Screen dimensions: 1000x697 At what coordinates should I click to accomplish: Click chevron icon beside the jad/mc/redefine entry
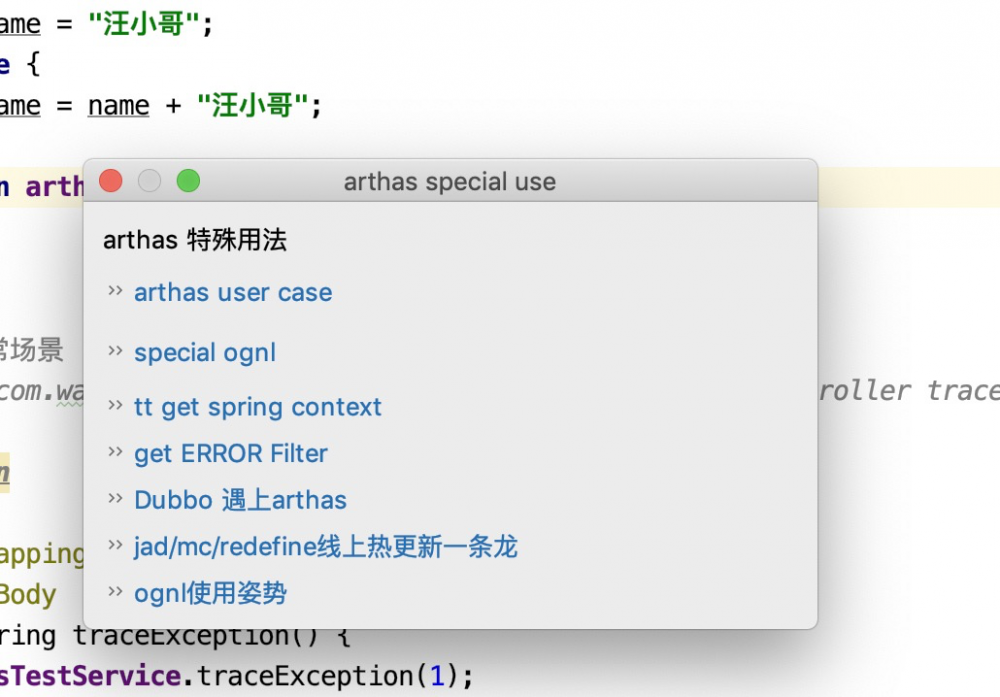point(116,545)
